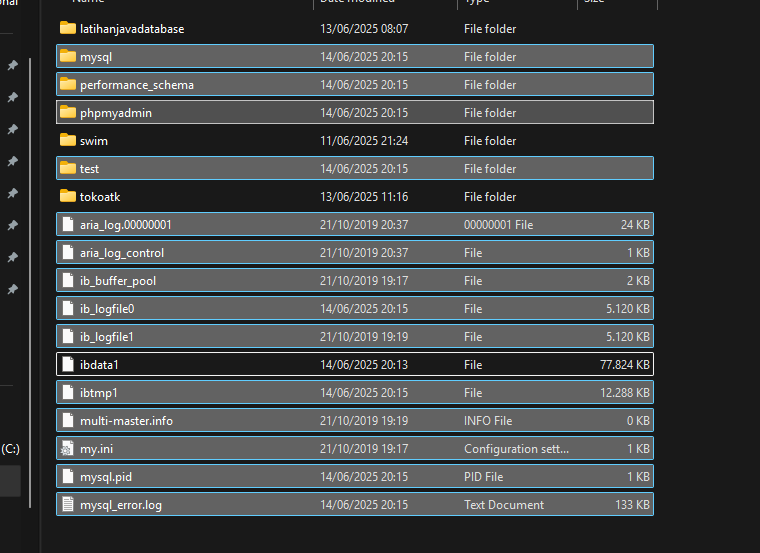The width and height of the screenshot is (760, 553).
Task: Click the phpmyadmin folder name
Action: [x=116, y=113]
